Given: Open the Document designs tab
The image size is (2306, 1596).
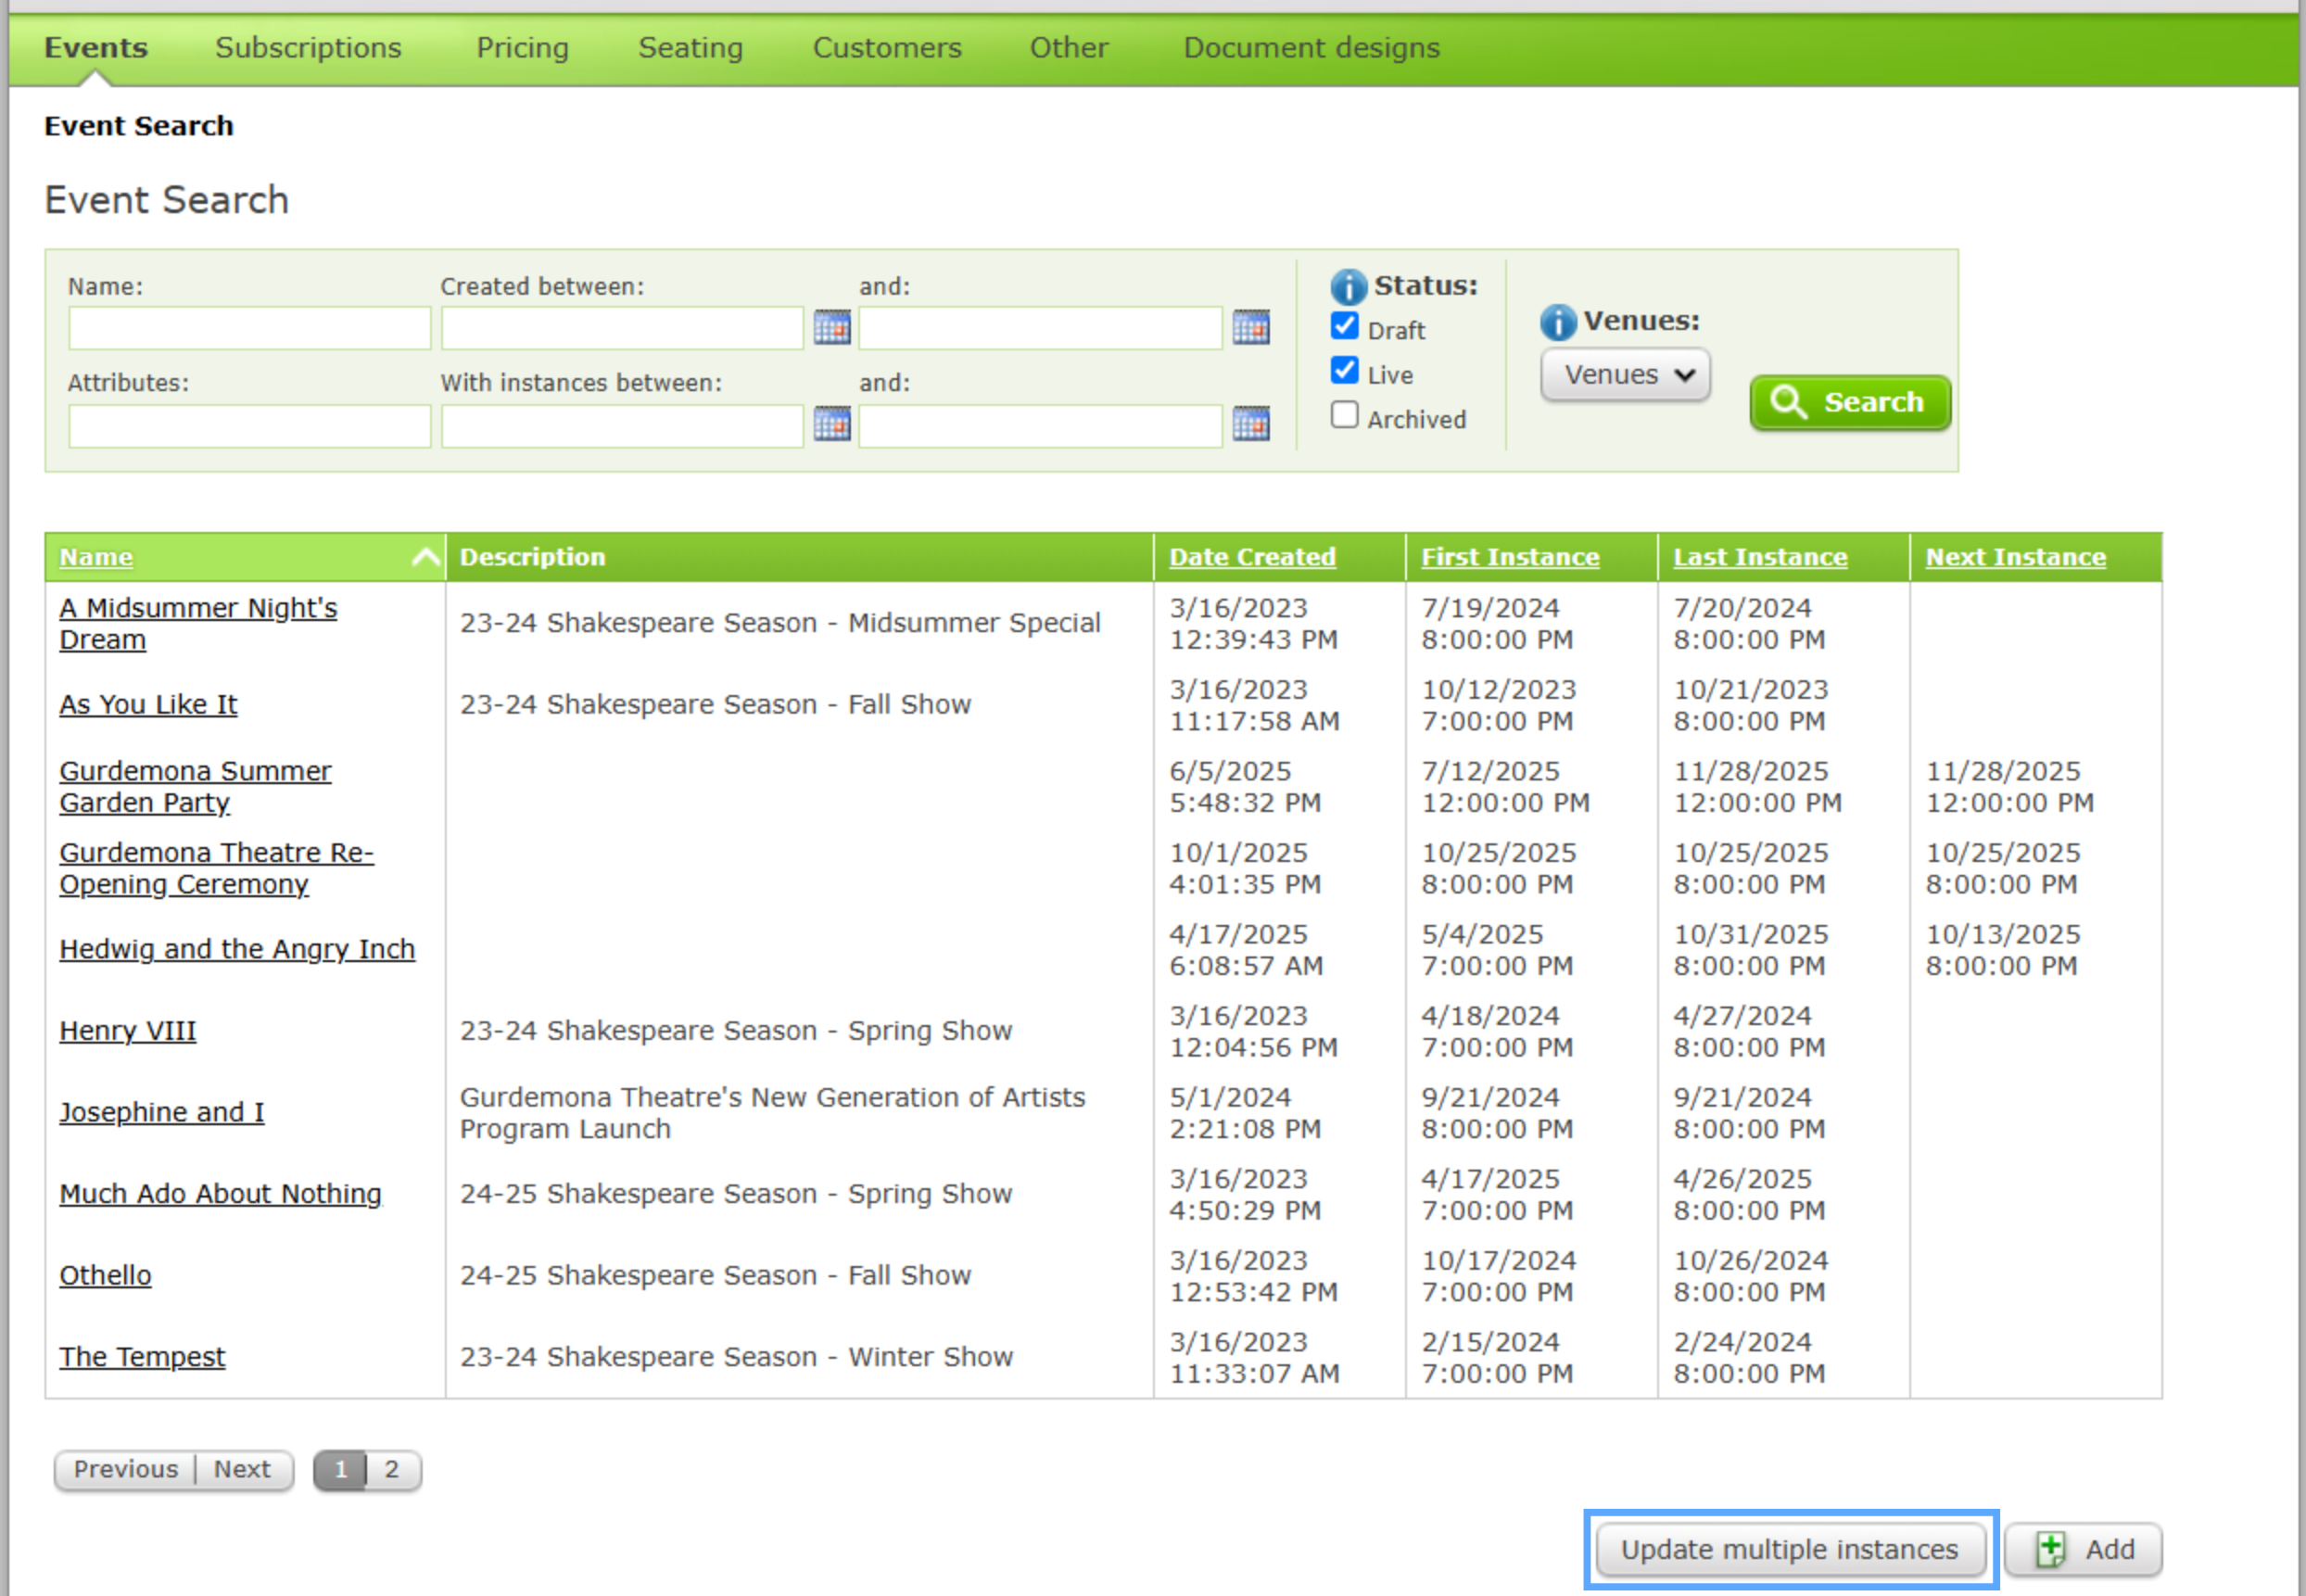Looking at the screenshot, I should (x=1310, y=48).
